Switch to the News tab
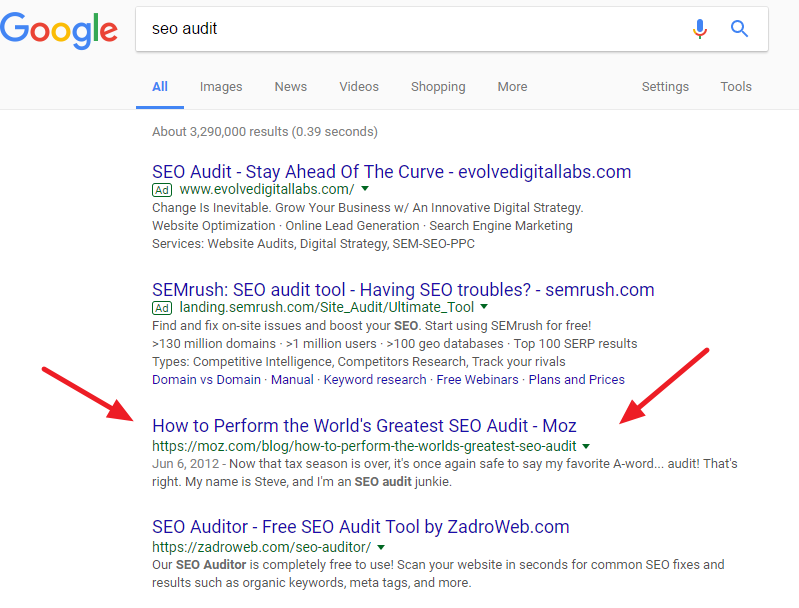 point(290,87)
